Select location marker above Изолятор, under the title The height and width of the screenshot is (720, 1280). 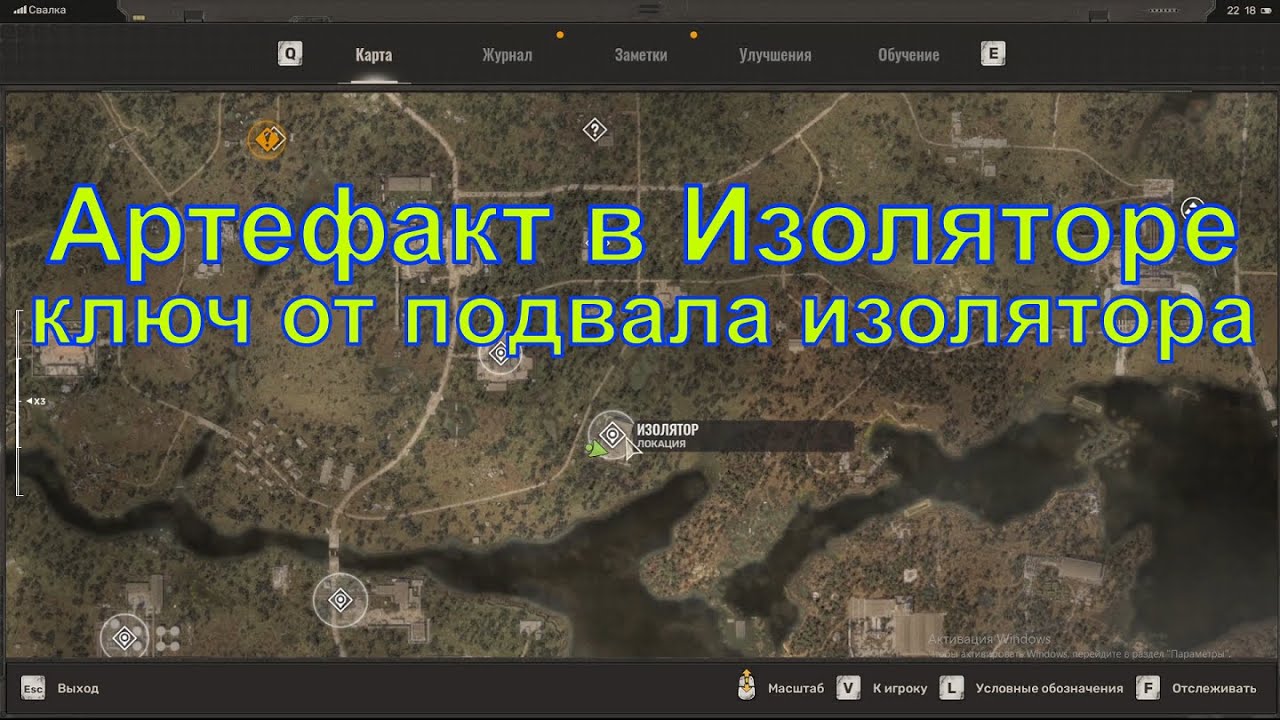pos(500,352)
